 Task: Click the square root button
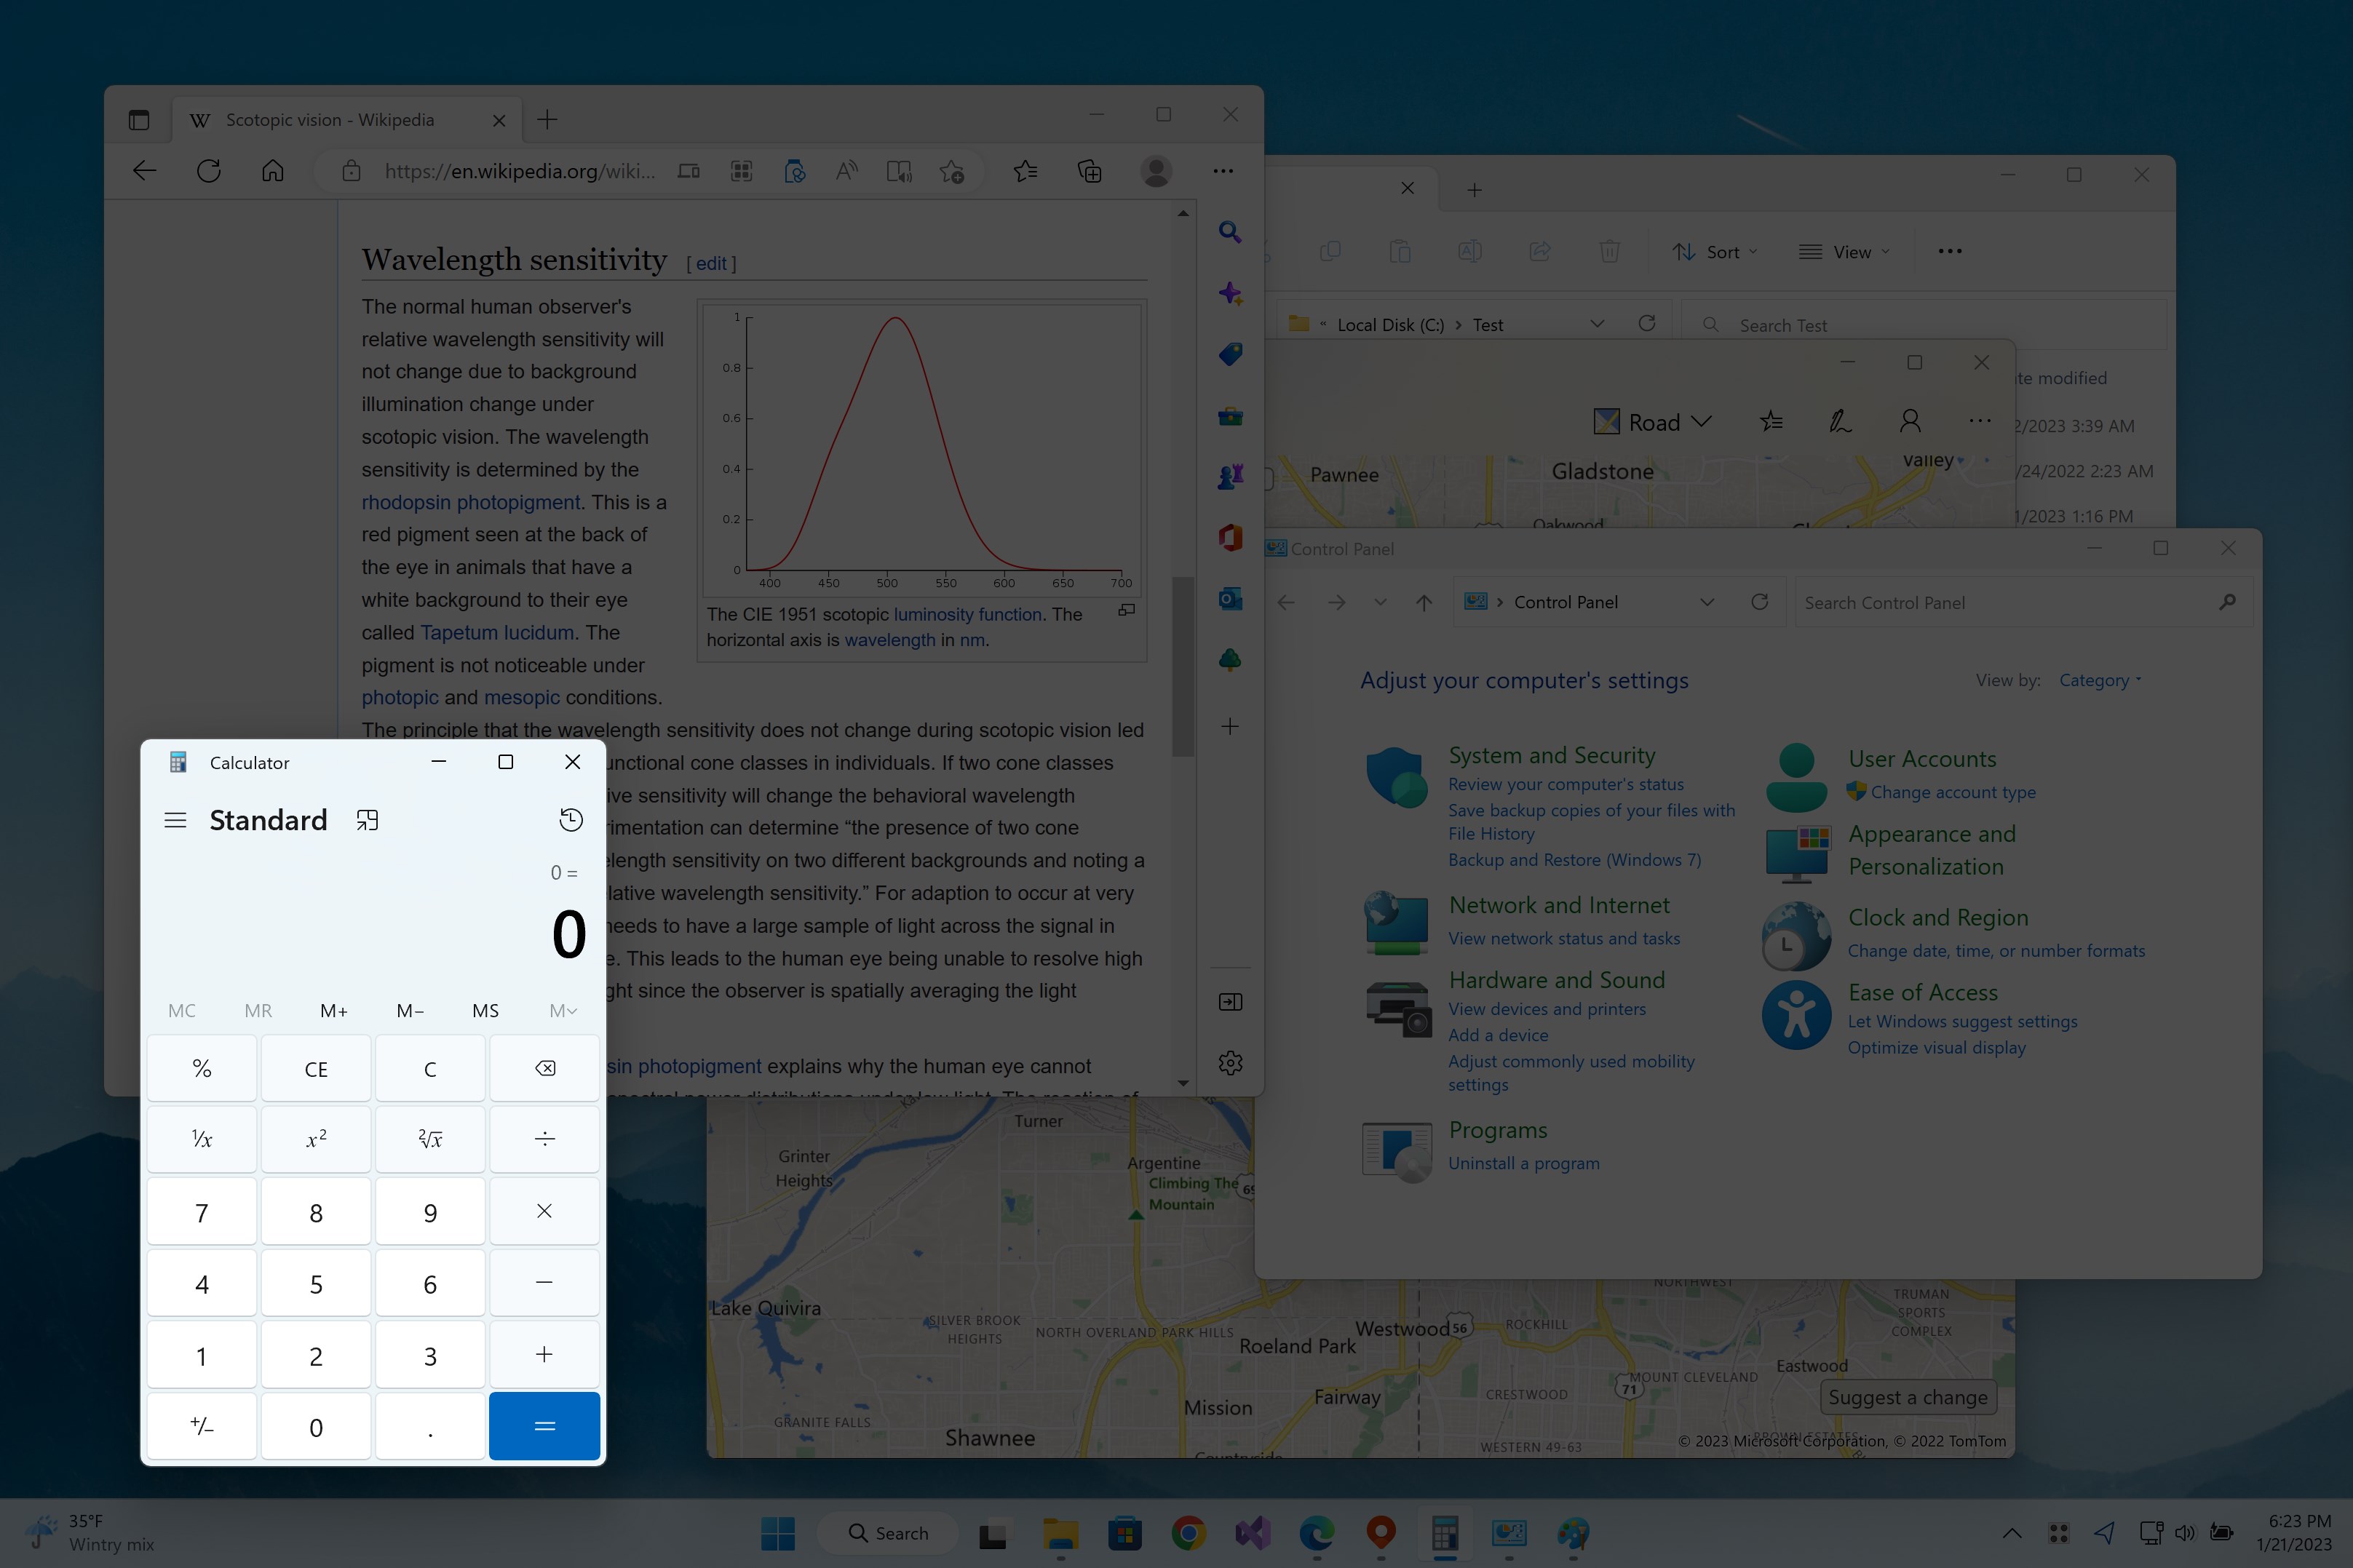(x=430, y=1139)
